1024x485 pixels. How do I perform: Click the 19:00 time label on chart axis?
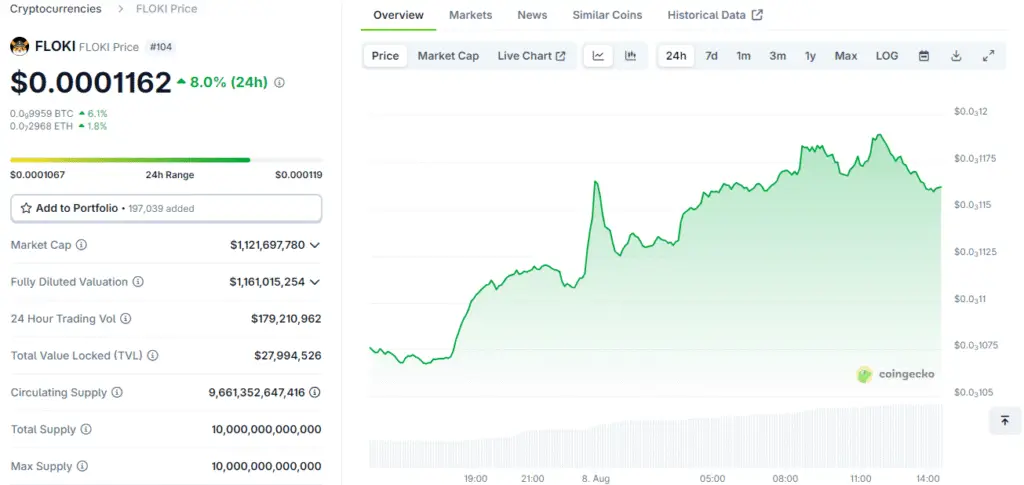click(x=475, y=478)
